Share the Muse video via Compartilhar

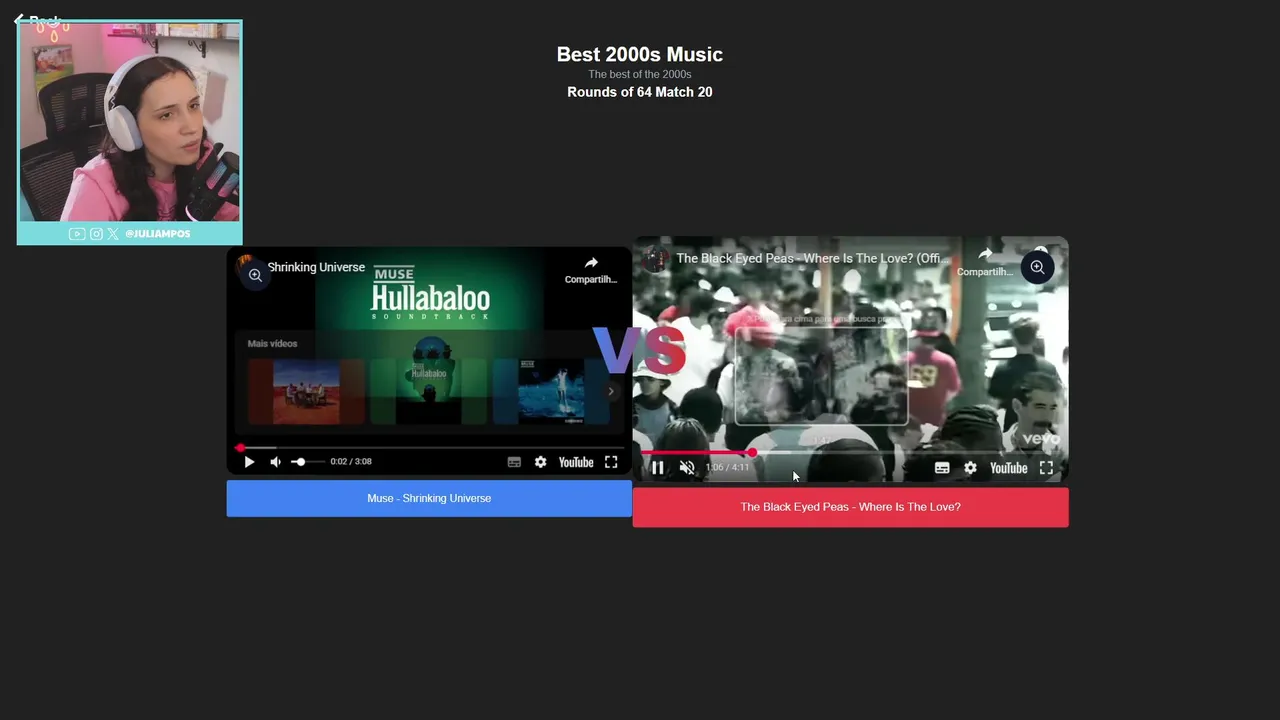click(x=591, y=270)
